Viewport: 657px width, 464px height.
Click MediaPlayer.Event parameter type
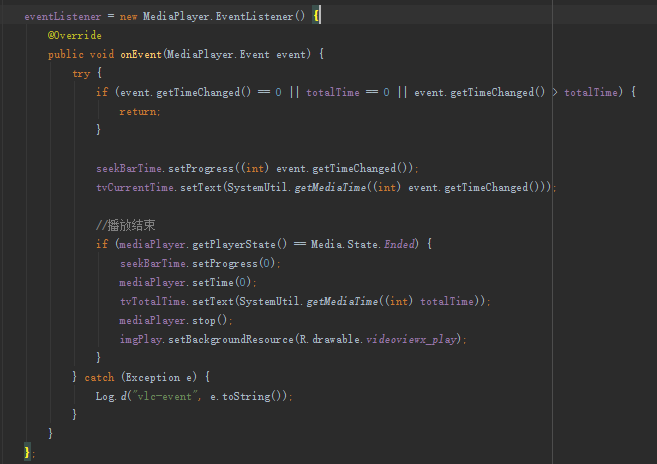pos(218,54)
